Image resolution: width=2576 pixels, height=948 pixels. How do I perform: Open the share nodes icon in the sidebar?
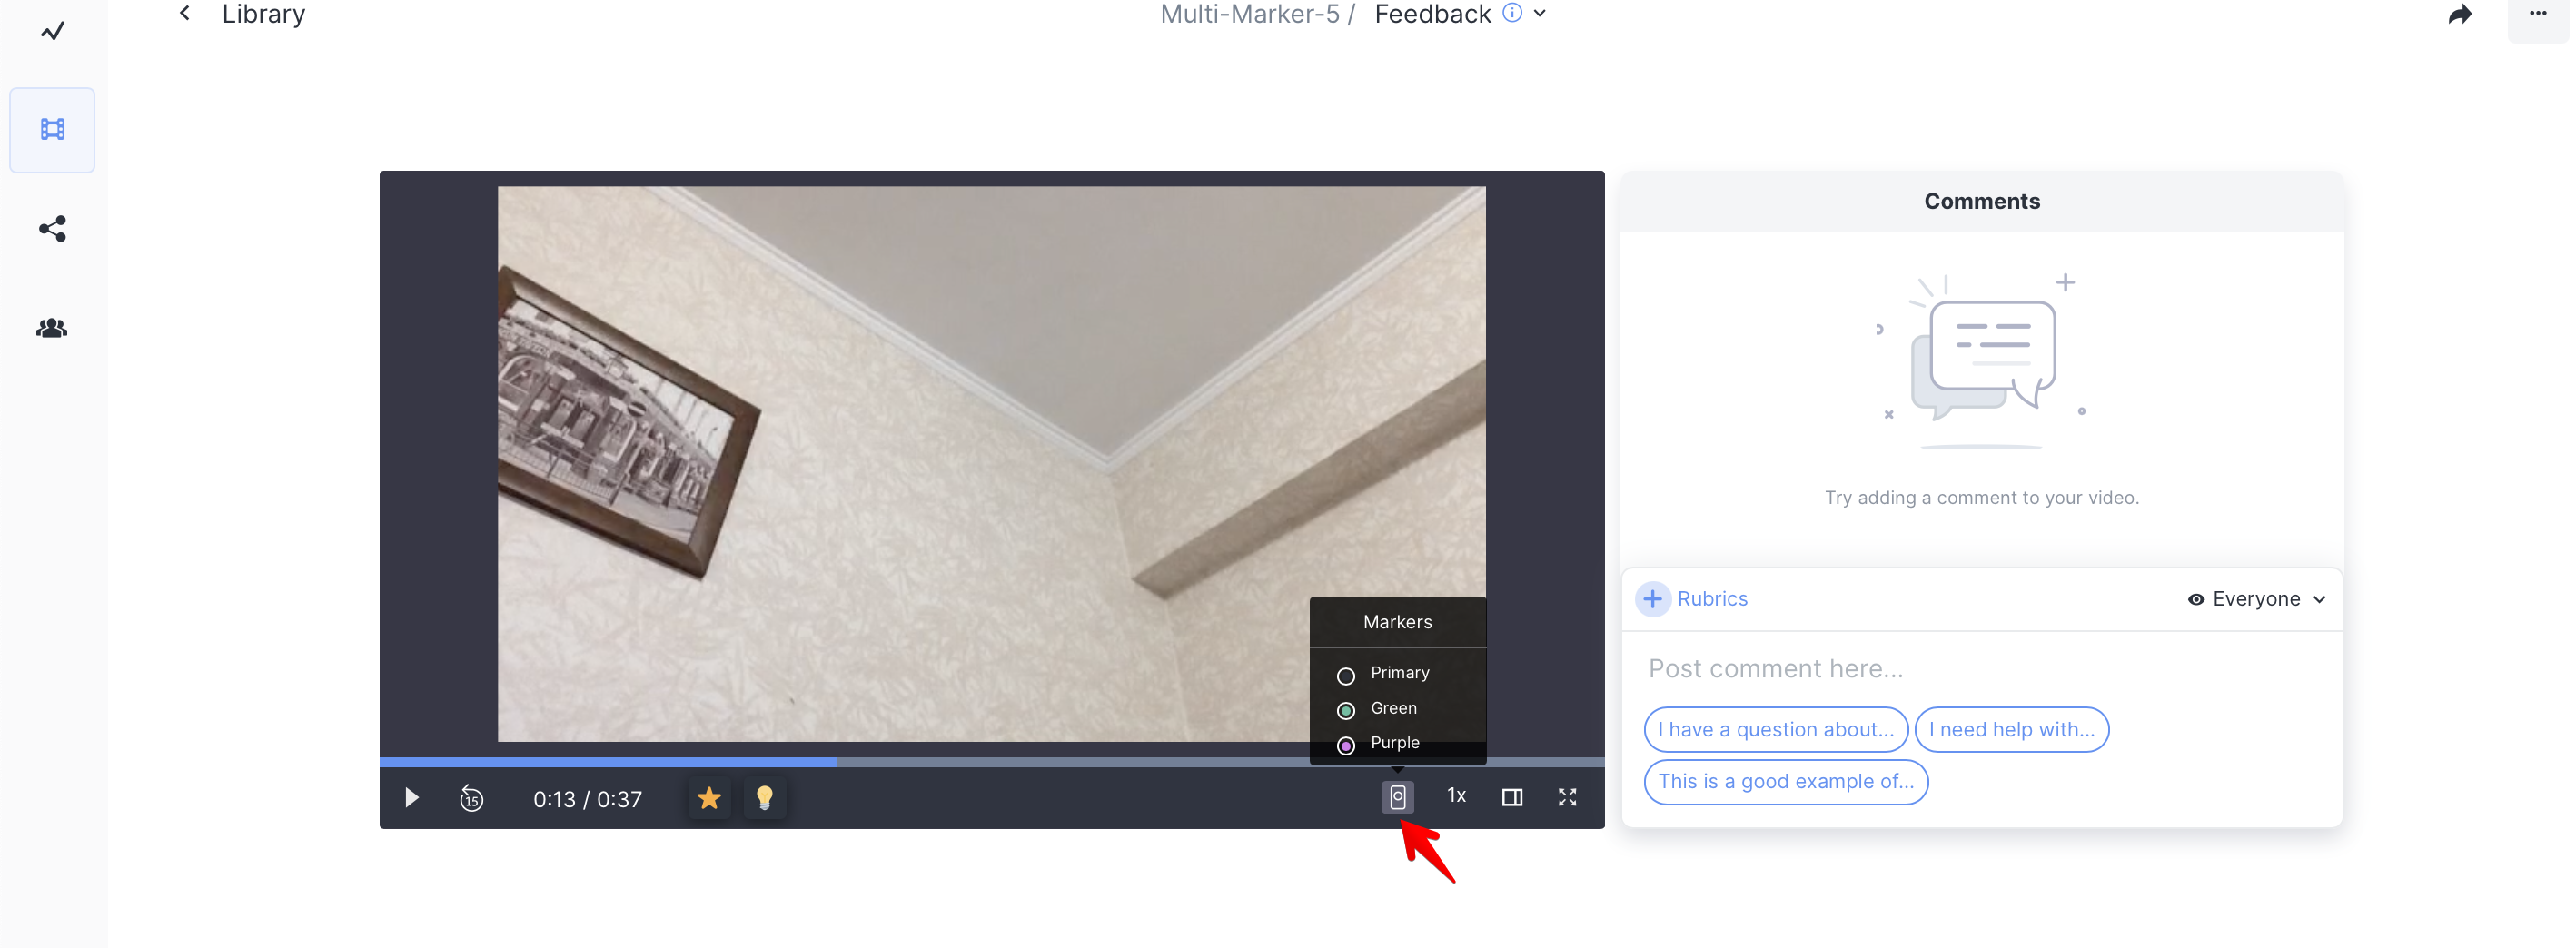[52, 229]
